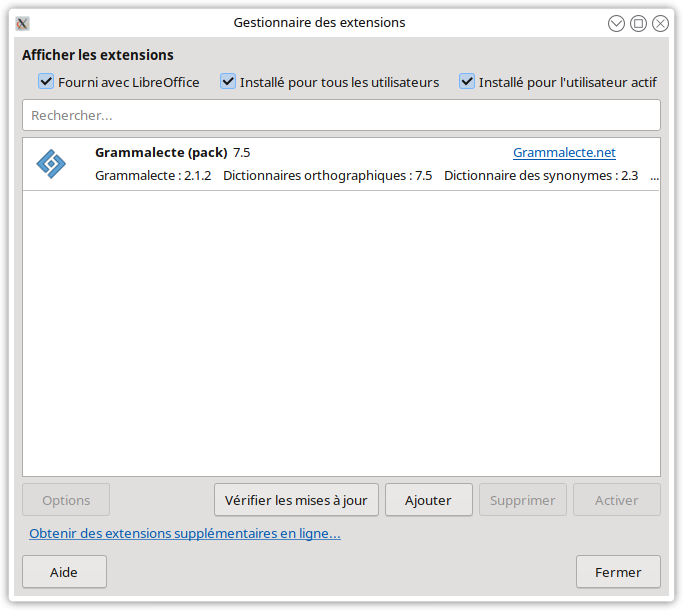
Task: Open help with the Aide button
Action: pos(64,572)
